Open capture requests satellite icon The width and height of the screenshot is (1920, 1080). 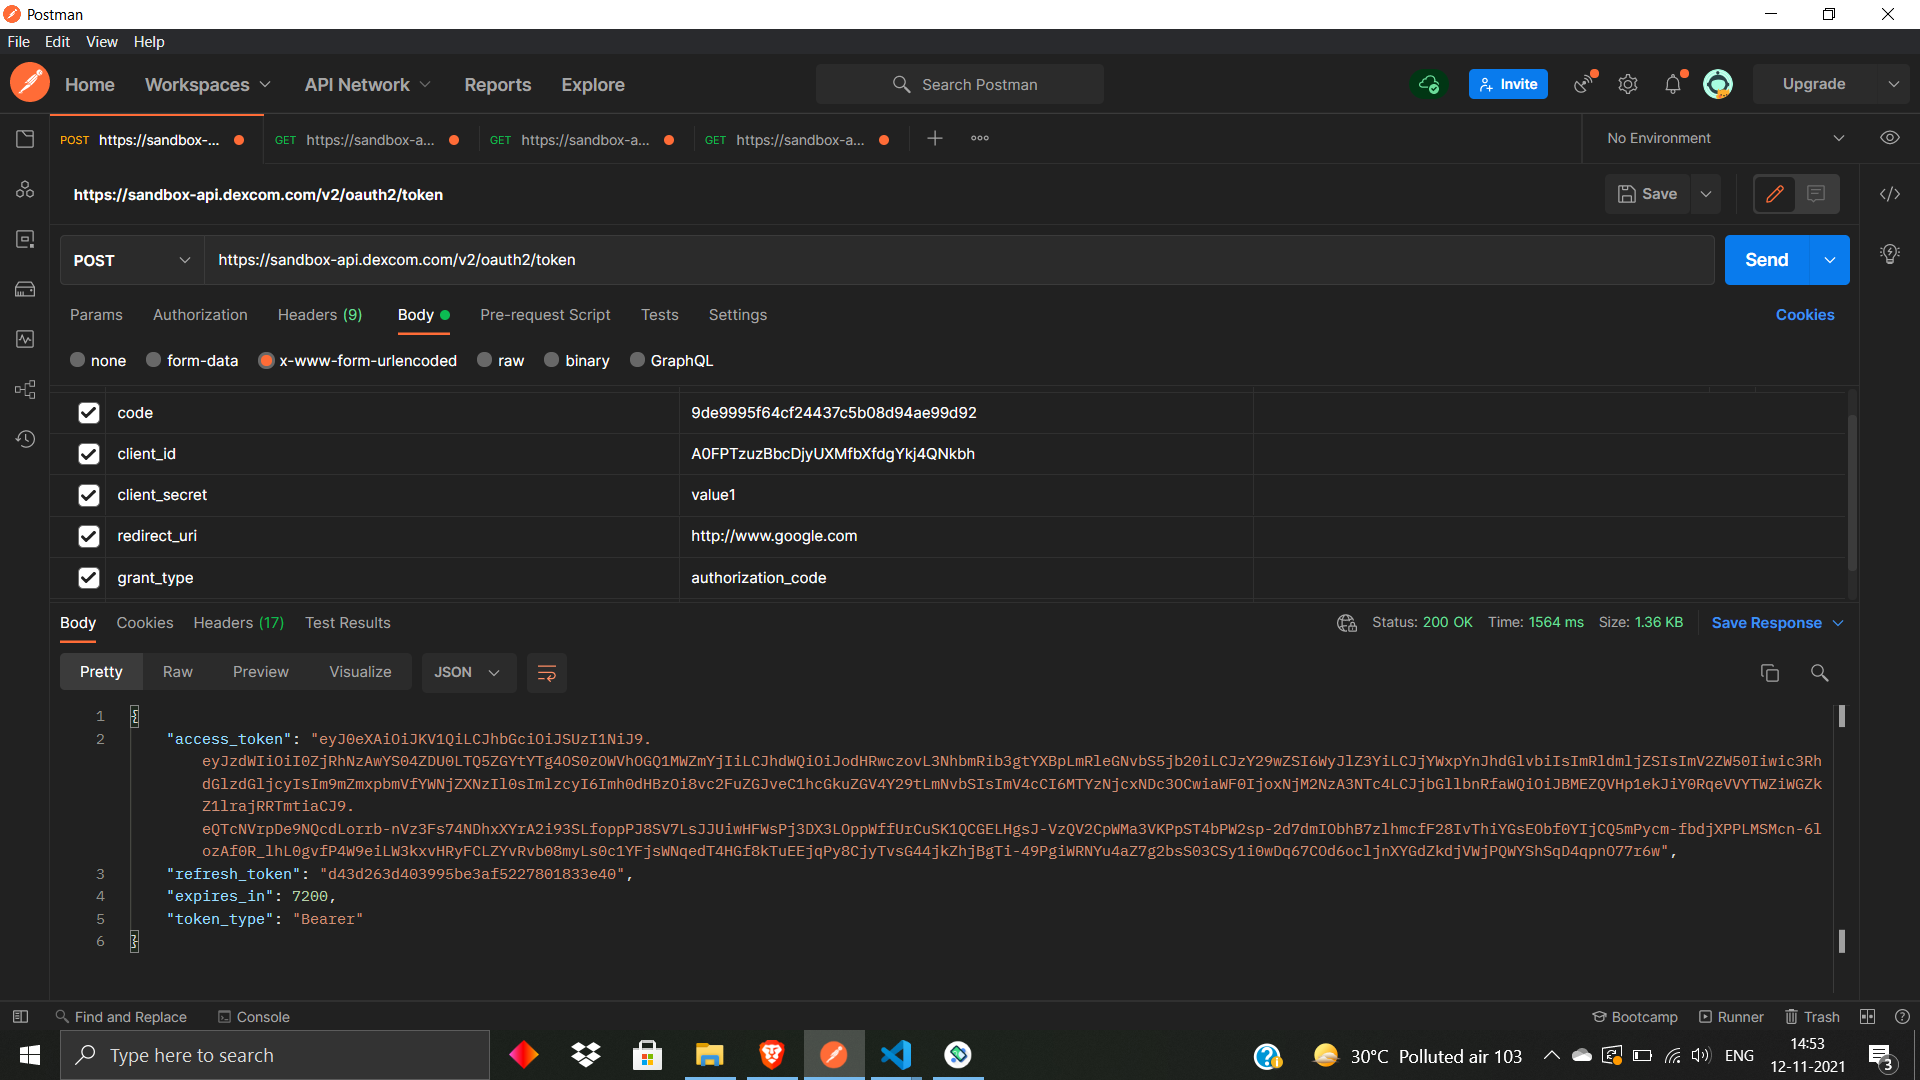[x=1584, y=84]
